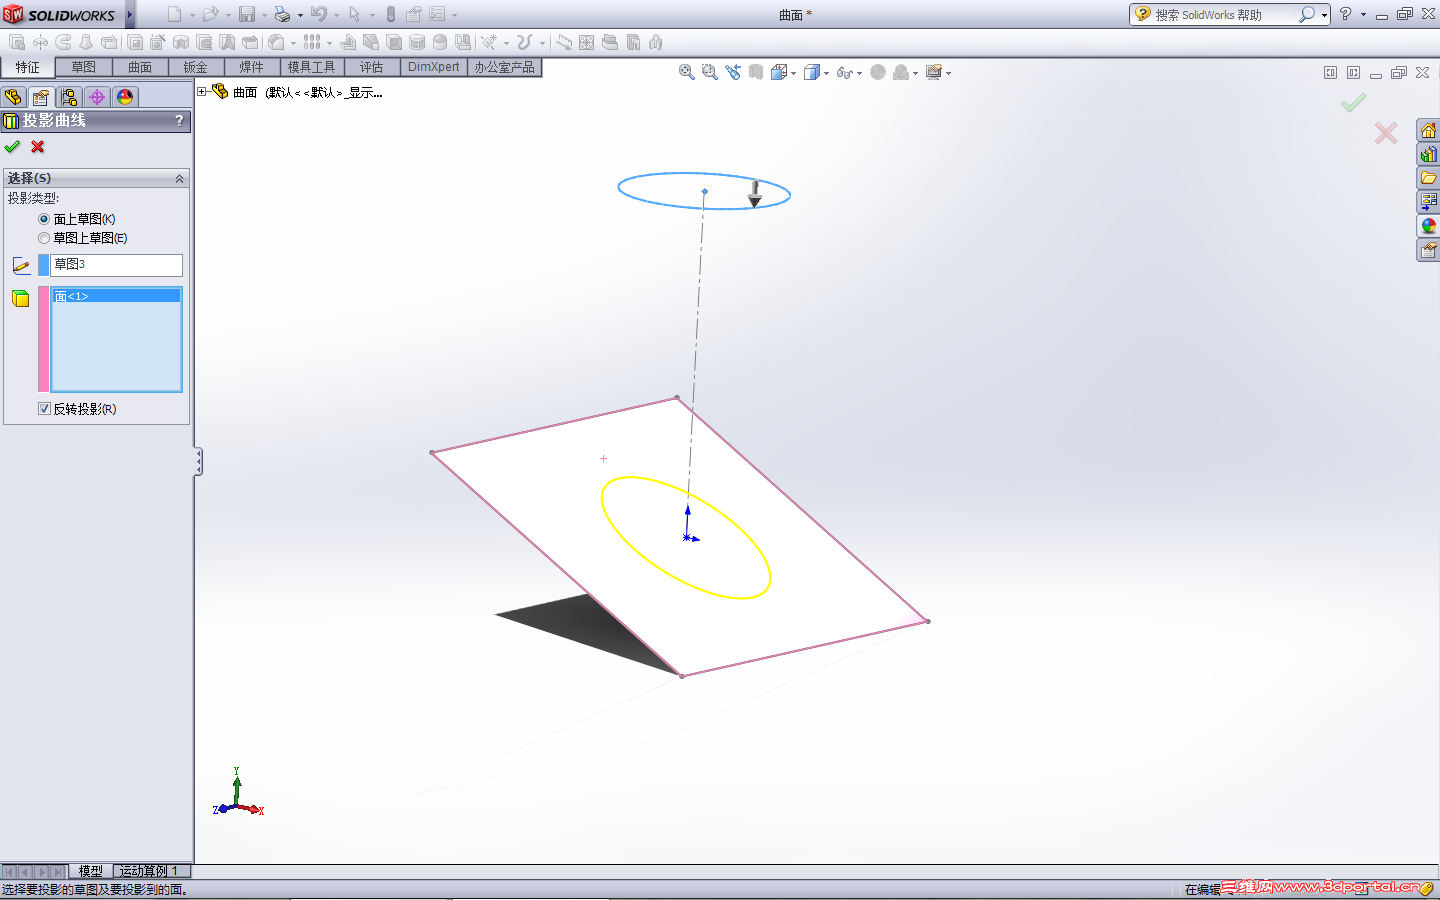Switch to 特征 tab
This screenshot has height=900, width=1440.
tap(28, 67)
